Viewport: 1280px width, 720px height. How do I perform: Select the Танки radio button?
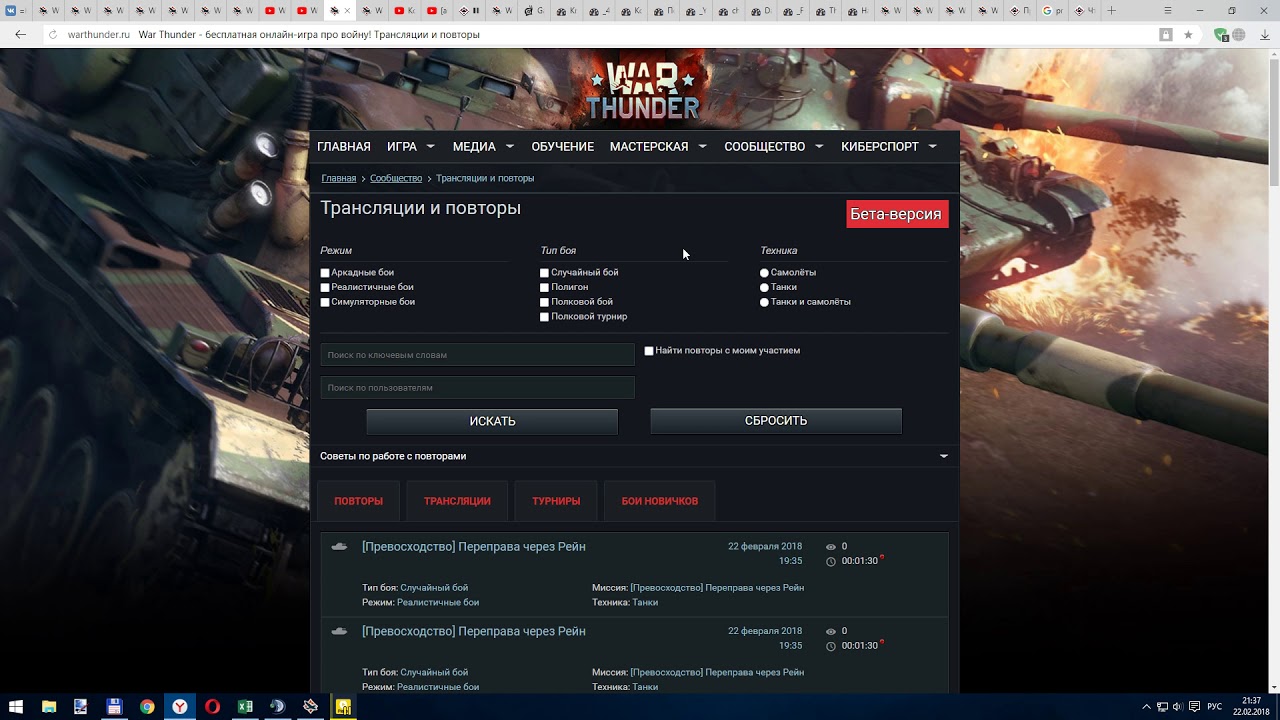pos(764,287)
